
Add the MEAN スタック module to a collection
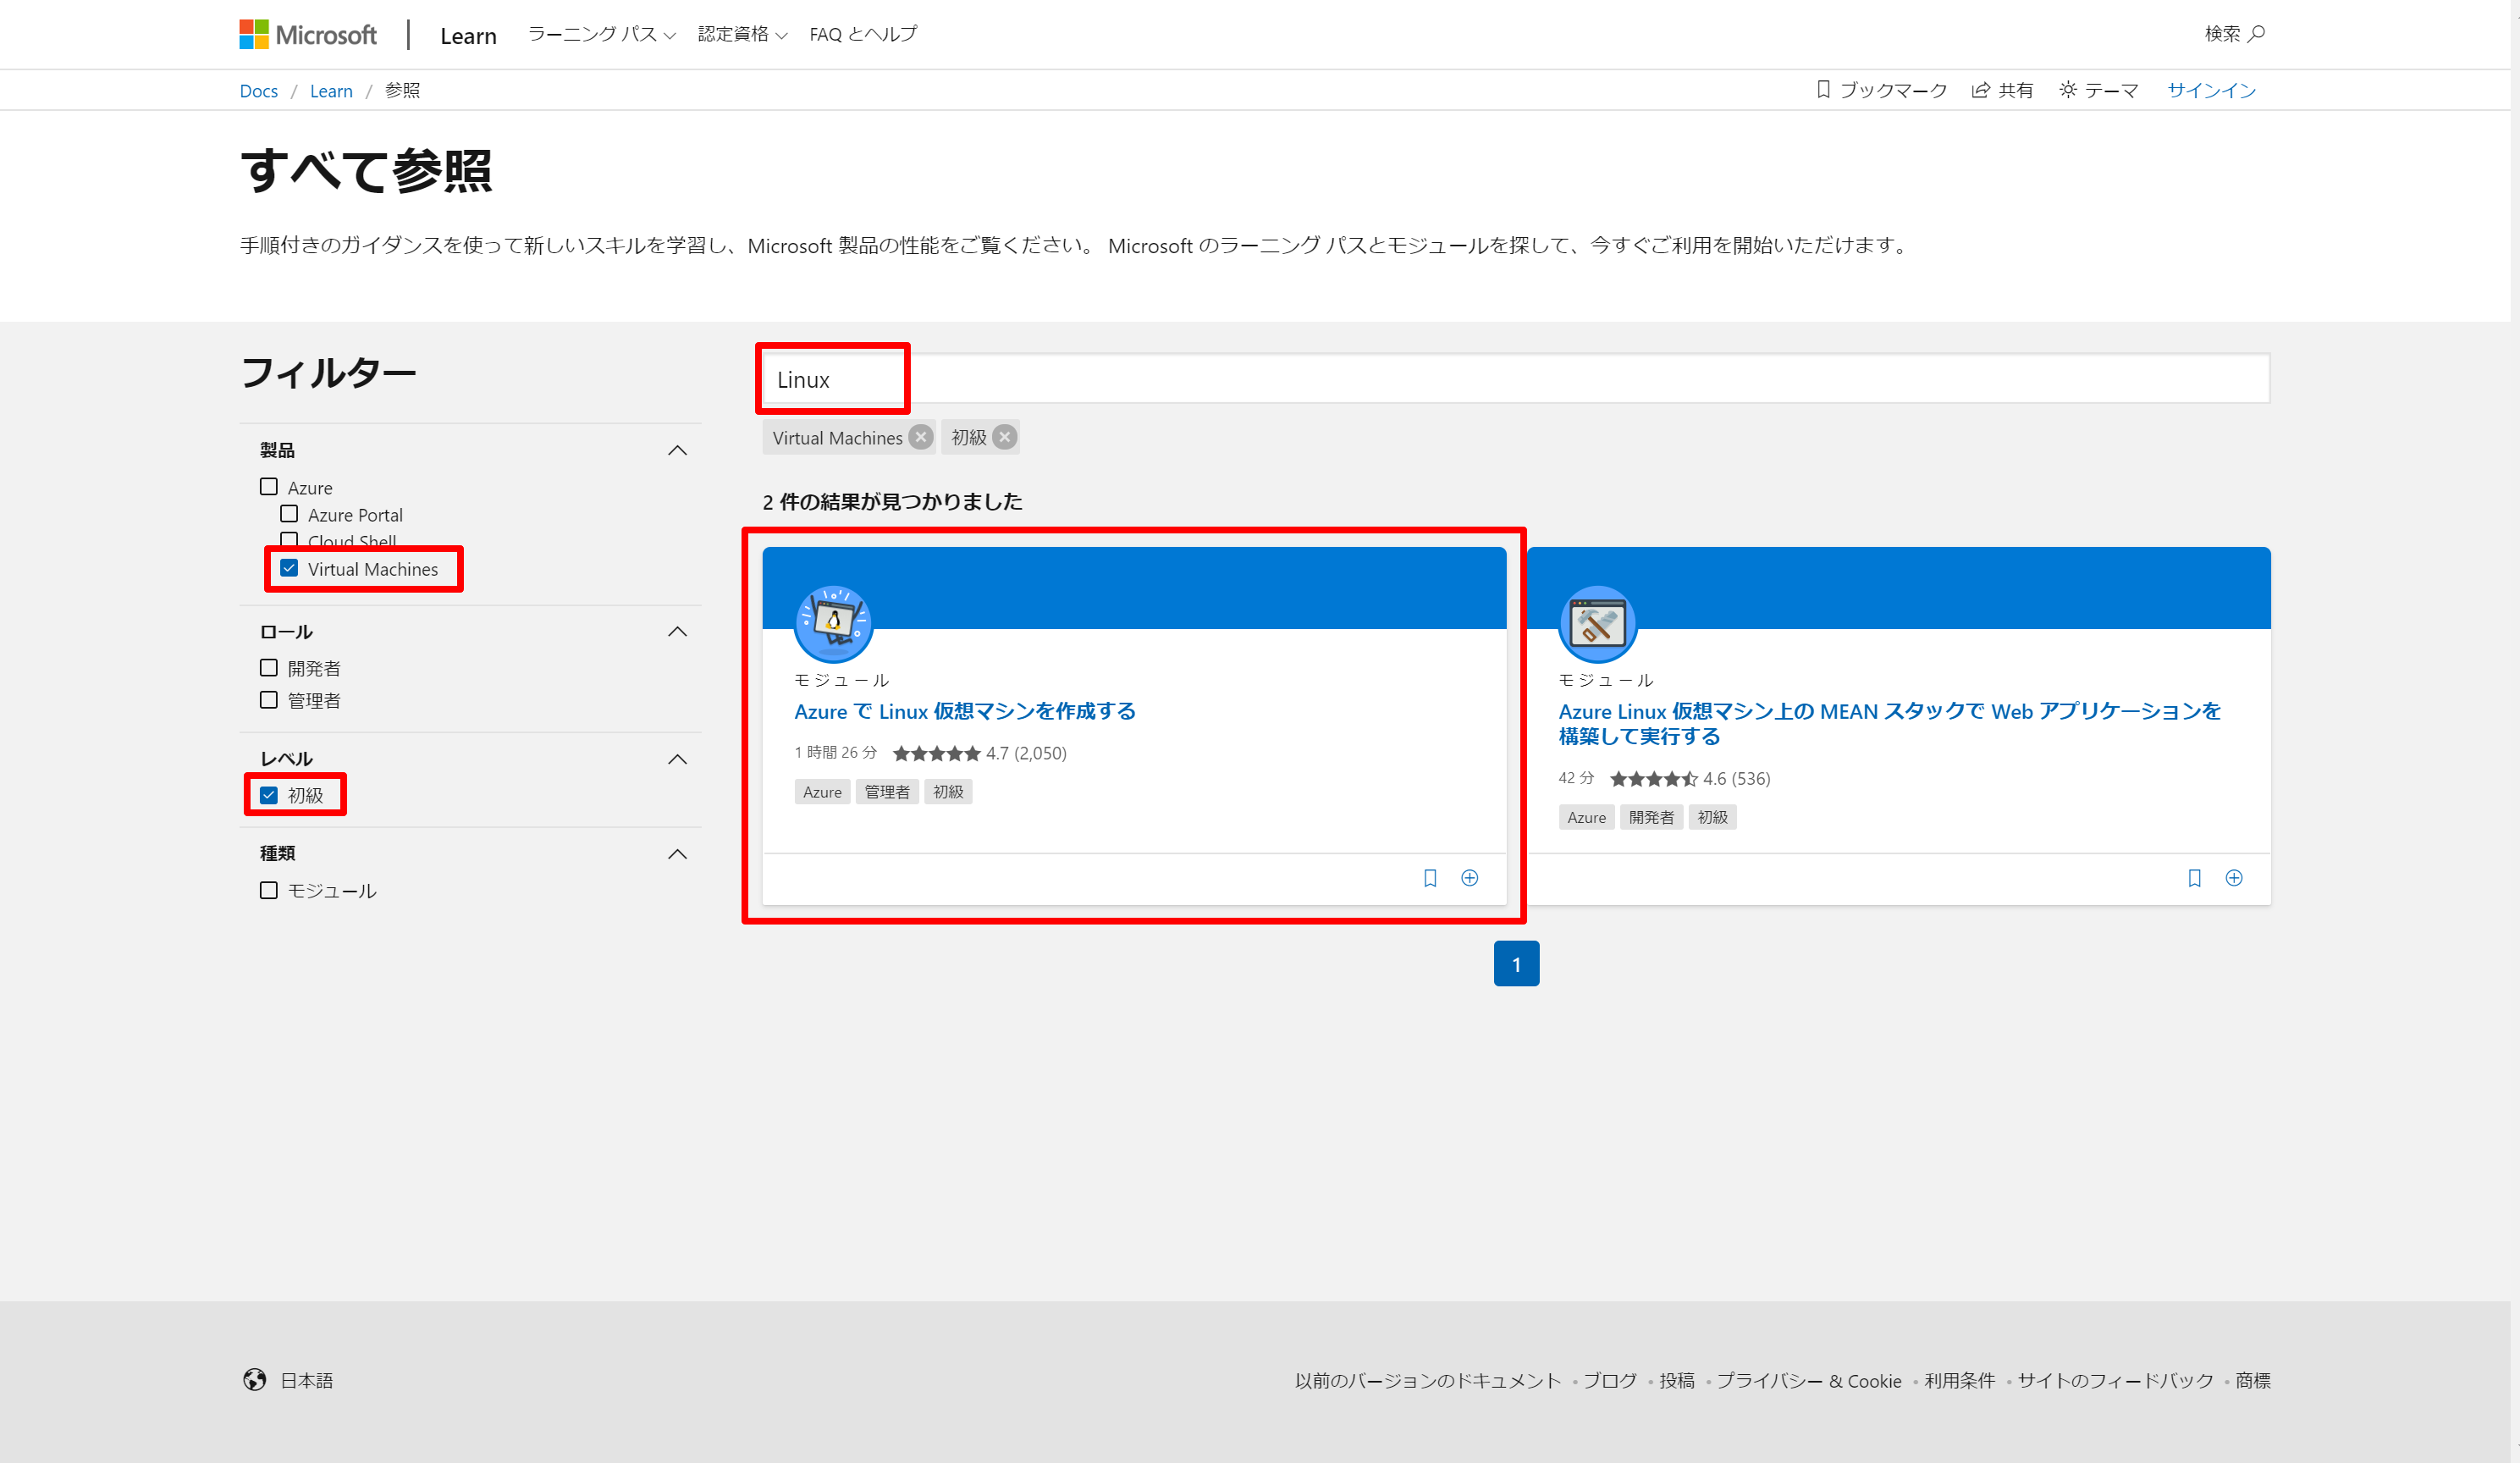(2234, 878)
